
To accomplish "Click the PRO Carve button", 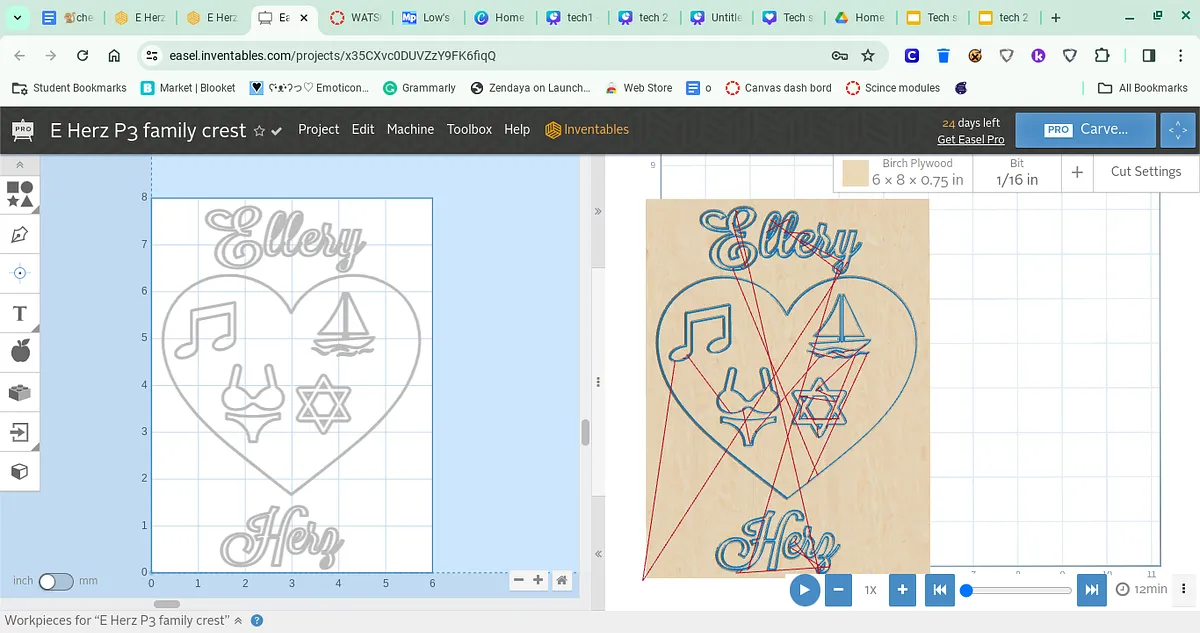I will pos(1086,130).
